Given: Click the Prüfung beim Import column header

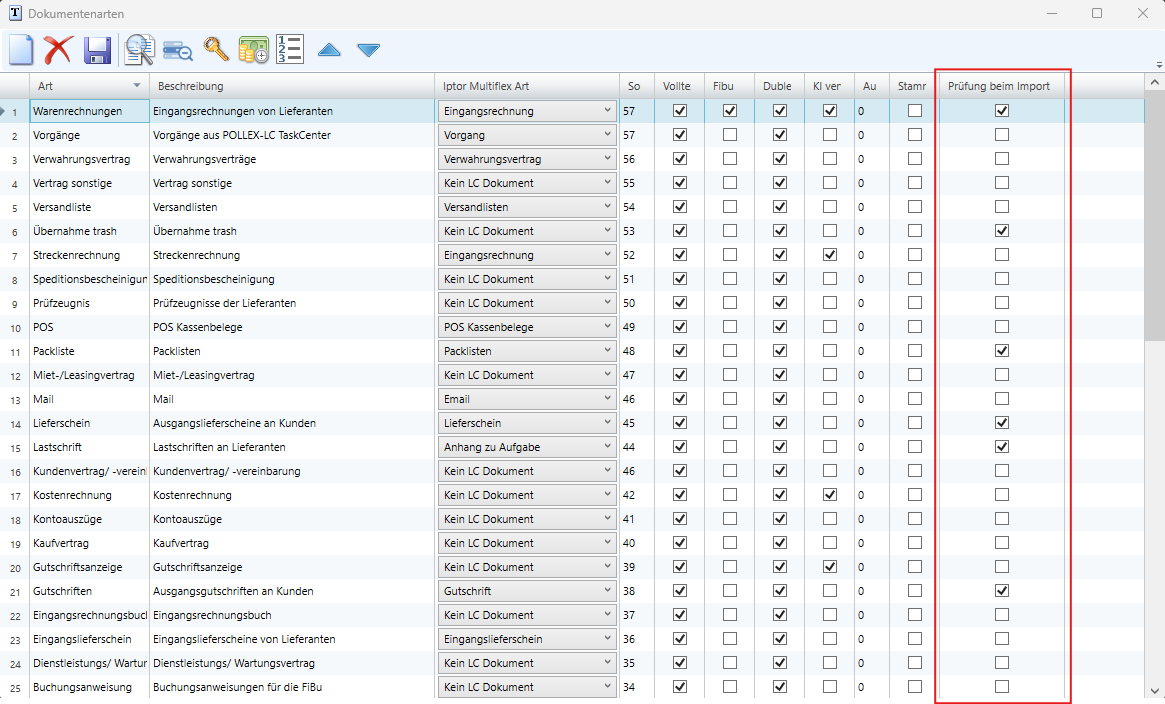Looking at the screenshot, I should coord(1002,86).
